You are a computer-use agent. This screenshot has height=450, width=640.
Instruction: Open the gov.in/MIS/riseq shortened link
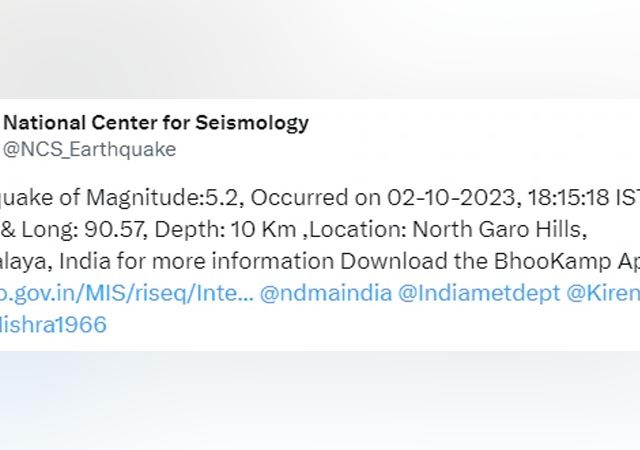(127, 293)
